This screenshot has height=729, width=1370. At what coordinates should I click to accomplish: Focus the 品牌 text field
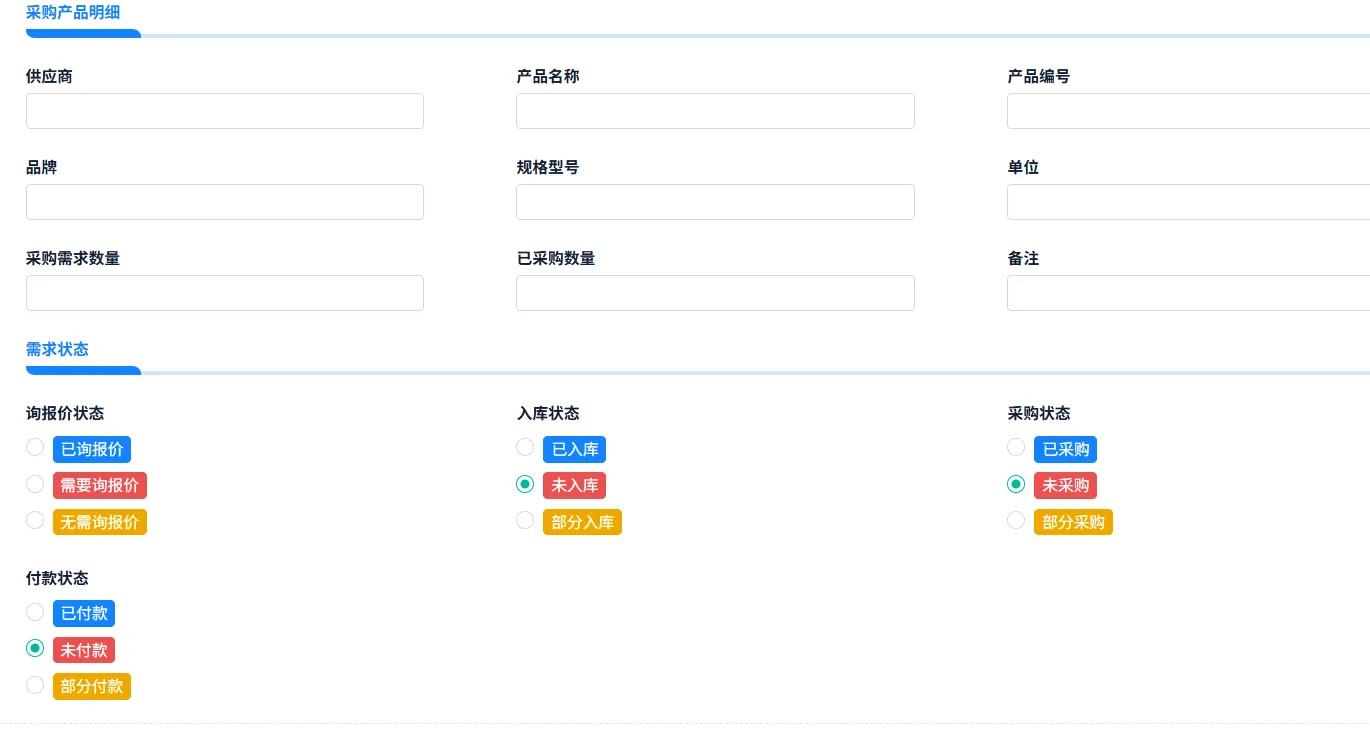click(x=225, y=202)
